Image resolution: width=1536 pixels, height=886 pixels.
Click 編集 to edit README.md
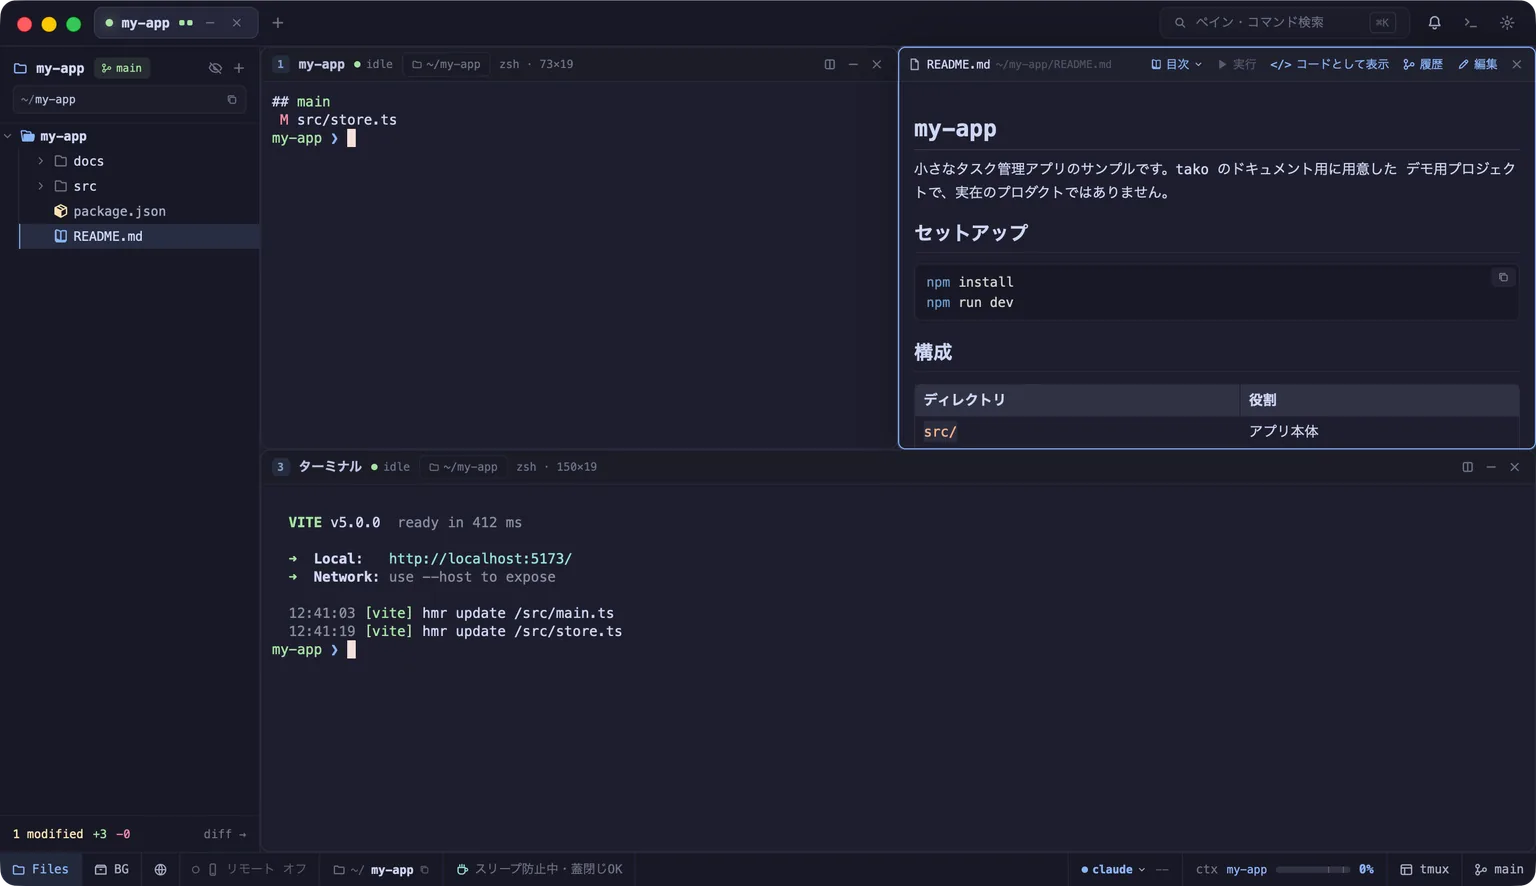[x=1477, y=64]
